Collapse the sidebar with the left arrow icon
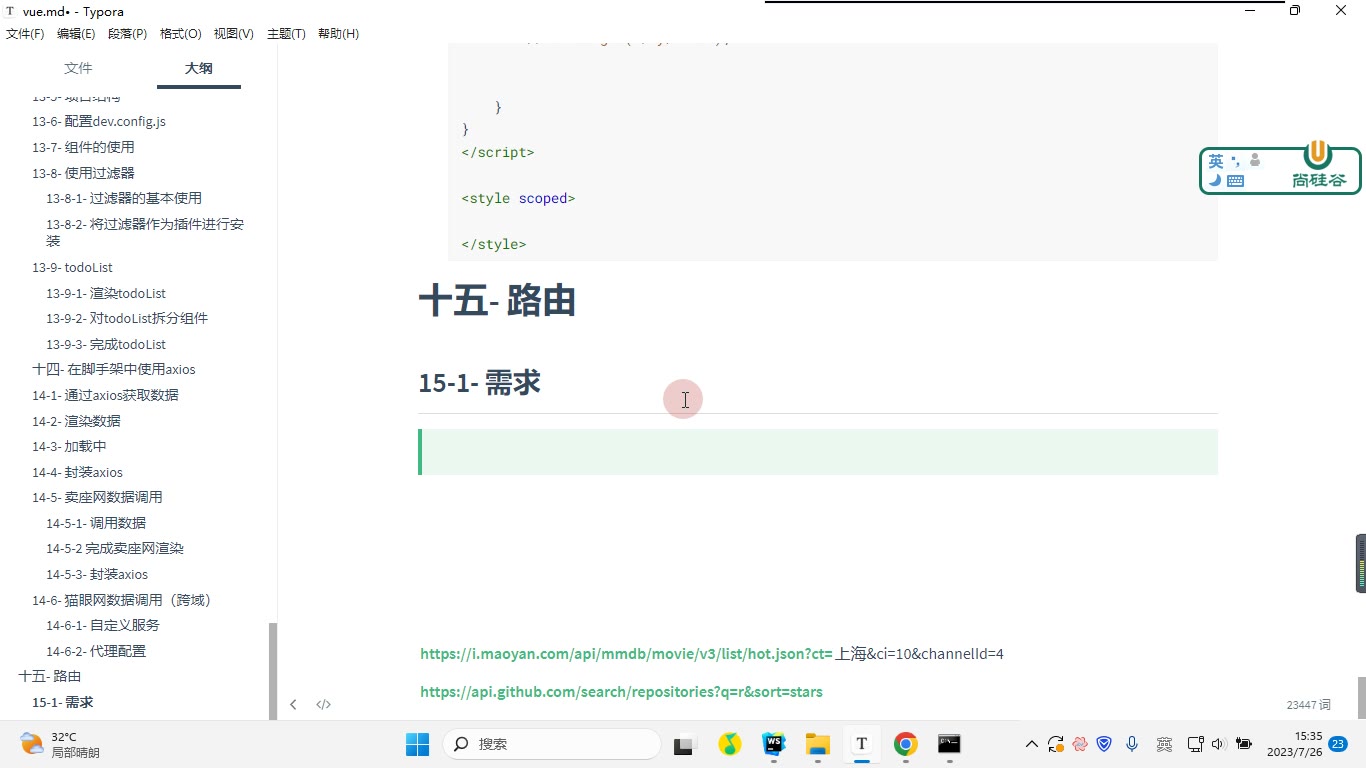Image resolution: width=1366 pixels, height=768 pixels. click(x=293, y=704)
